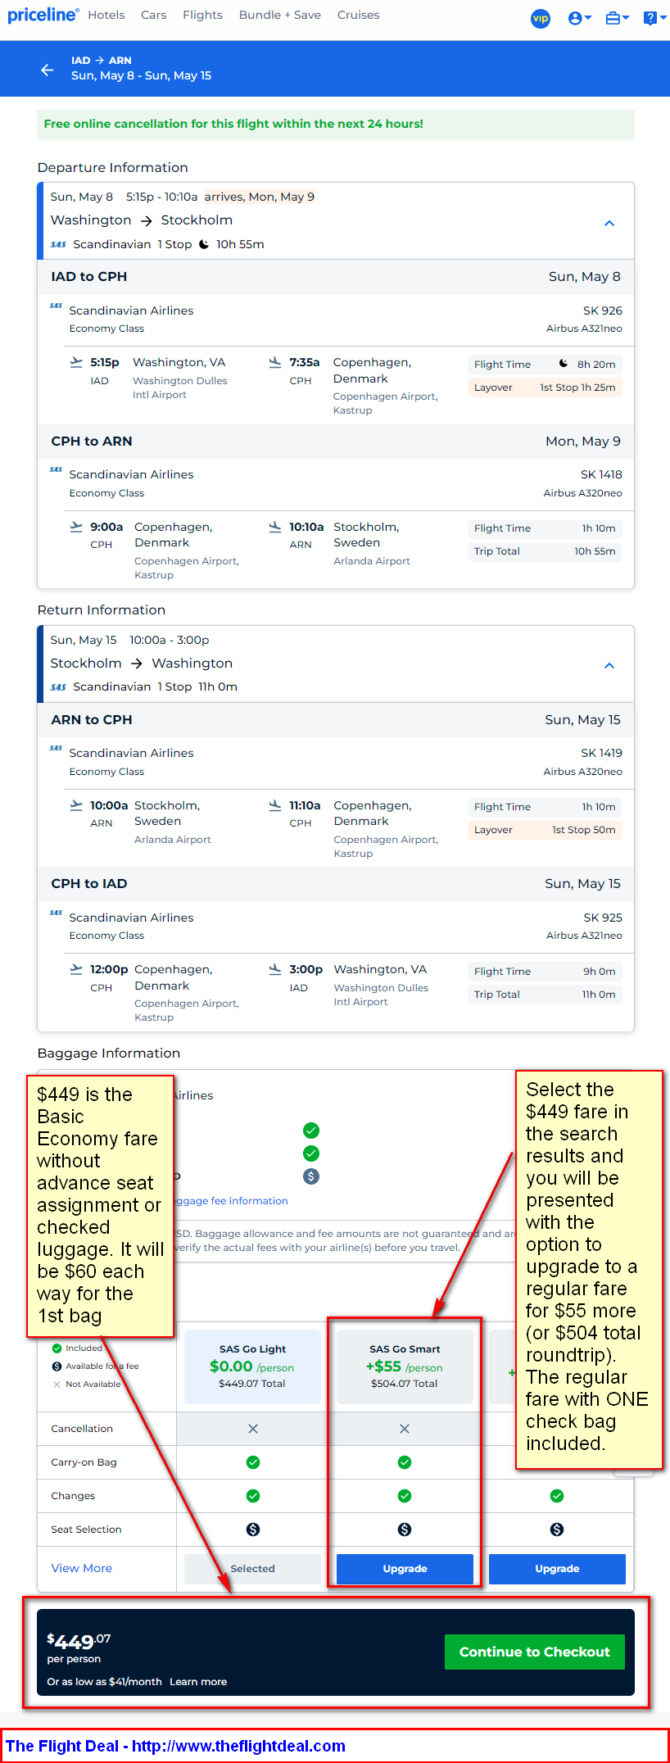Click the Cruises navigation item
The width and height of the screenshot is (670, 1763).
coord(358,15)
